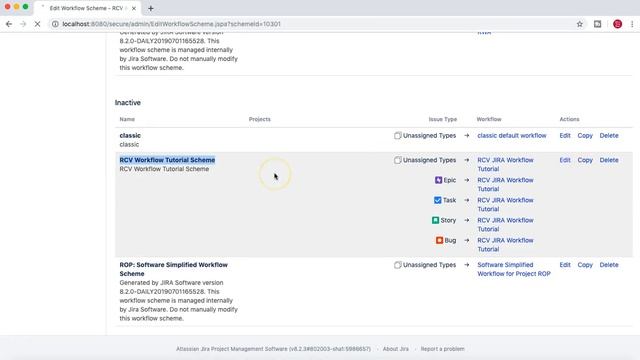
Task: Click the Projects column header
Action: click(260, 119)
